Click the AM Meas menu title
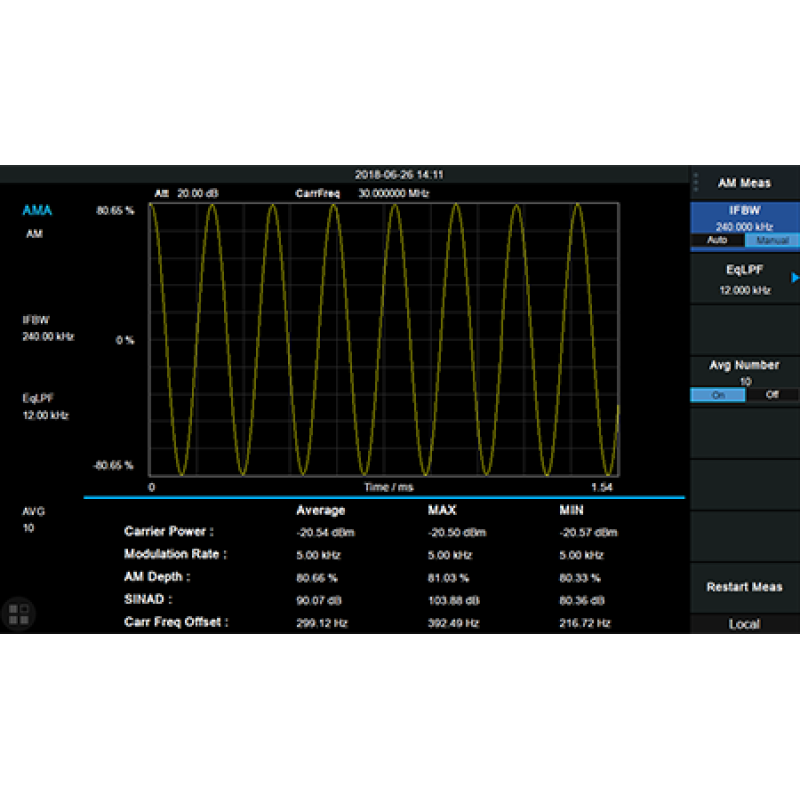The image size is (800, 800). (x=744, y=183)
